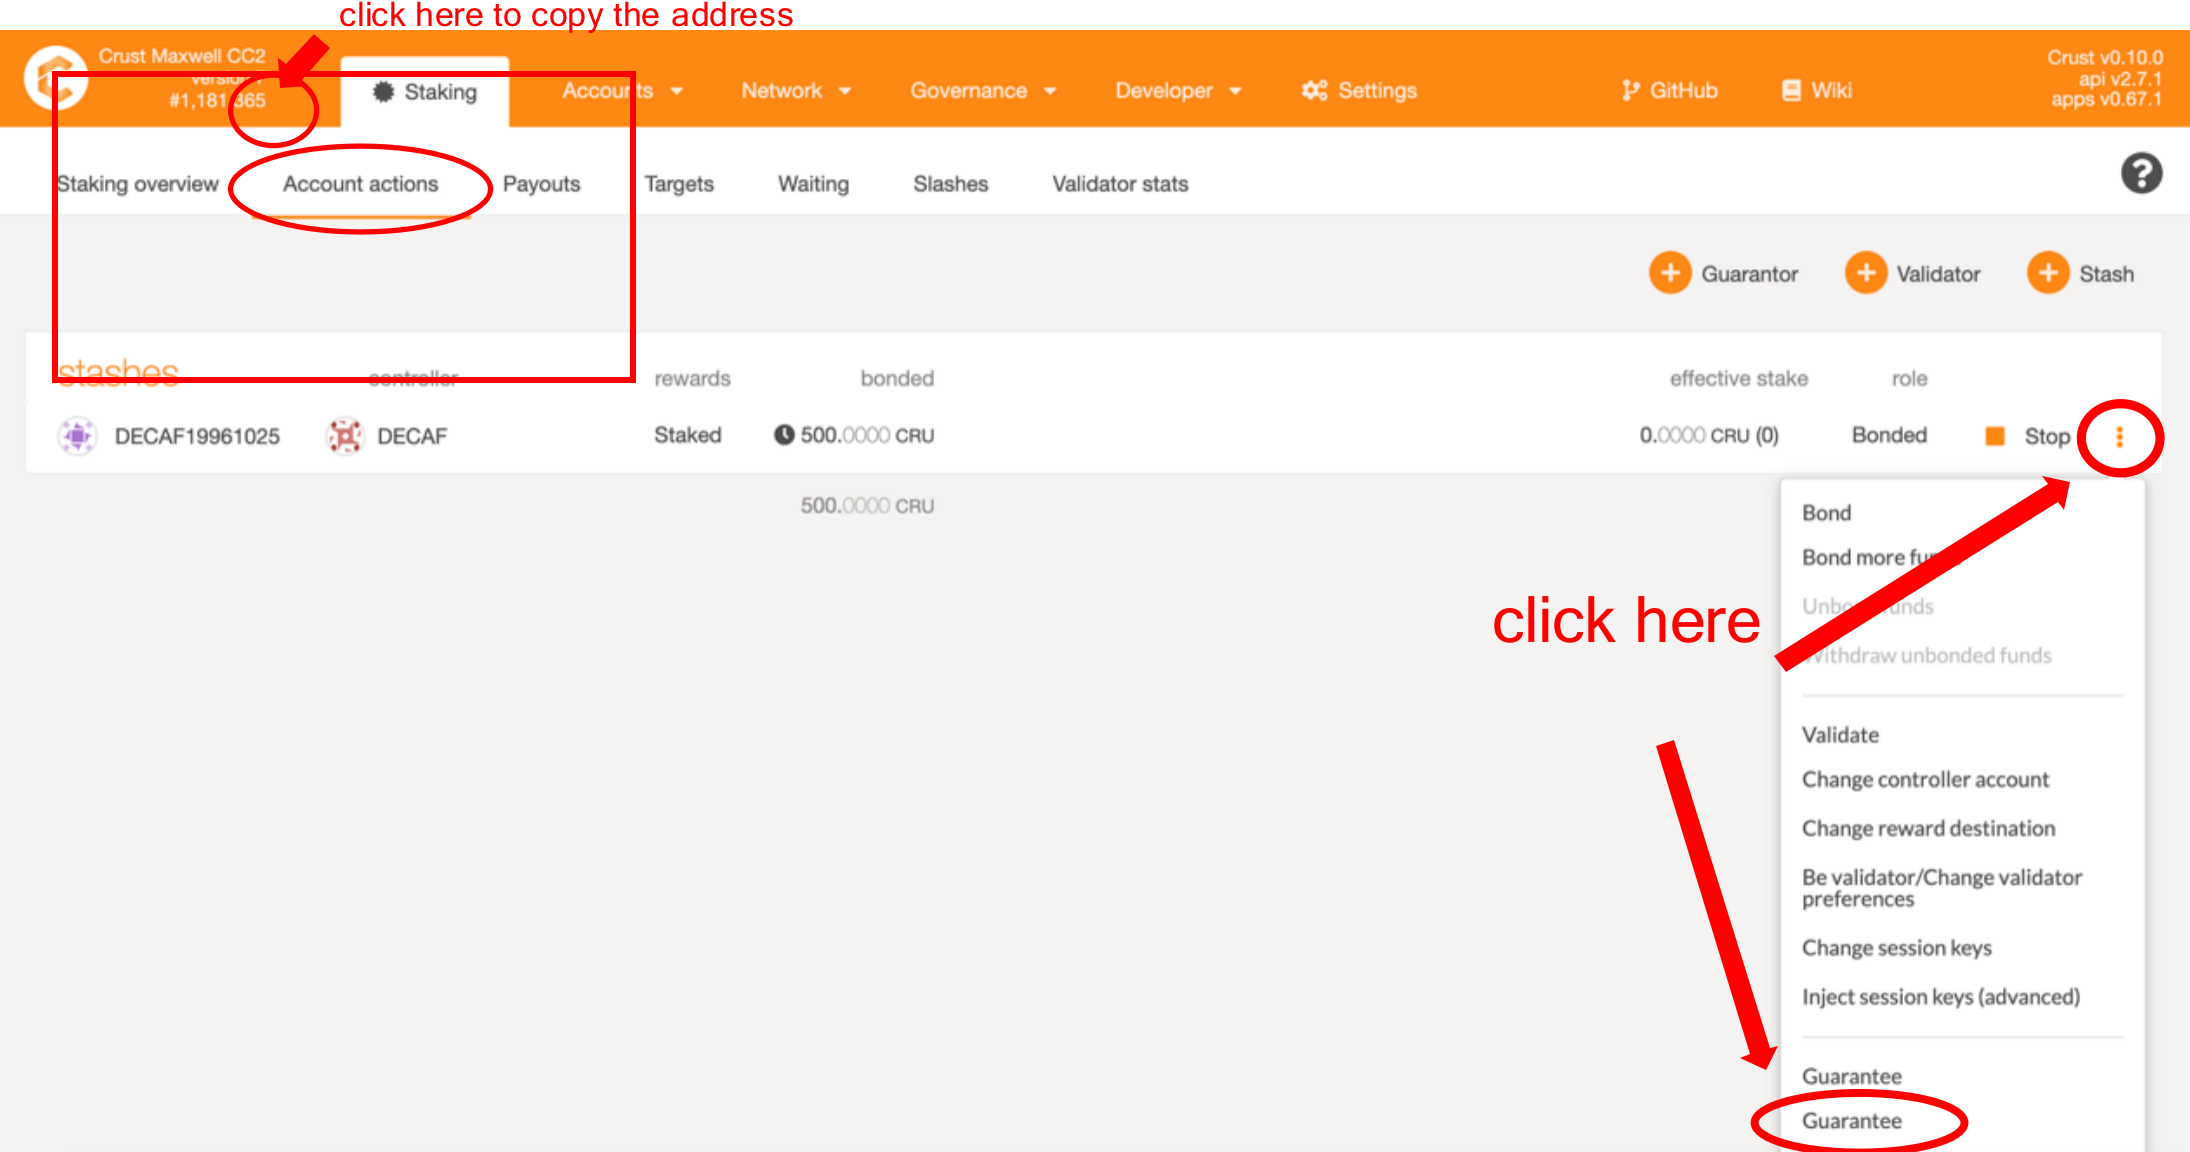Click the clock icon beside bonded amount

pos(784,435)
